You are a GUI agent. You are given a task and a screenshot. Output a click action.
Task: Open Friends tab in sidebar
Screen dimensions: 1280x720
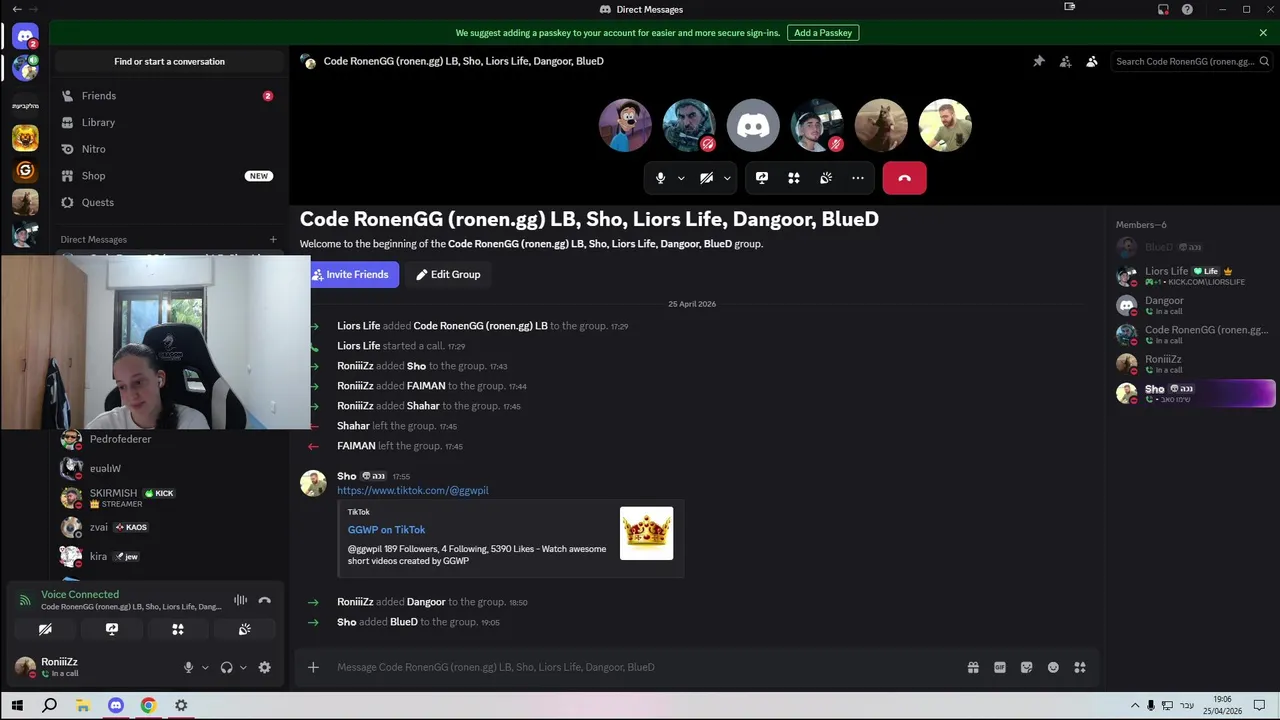(169, 96)
